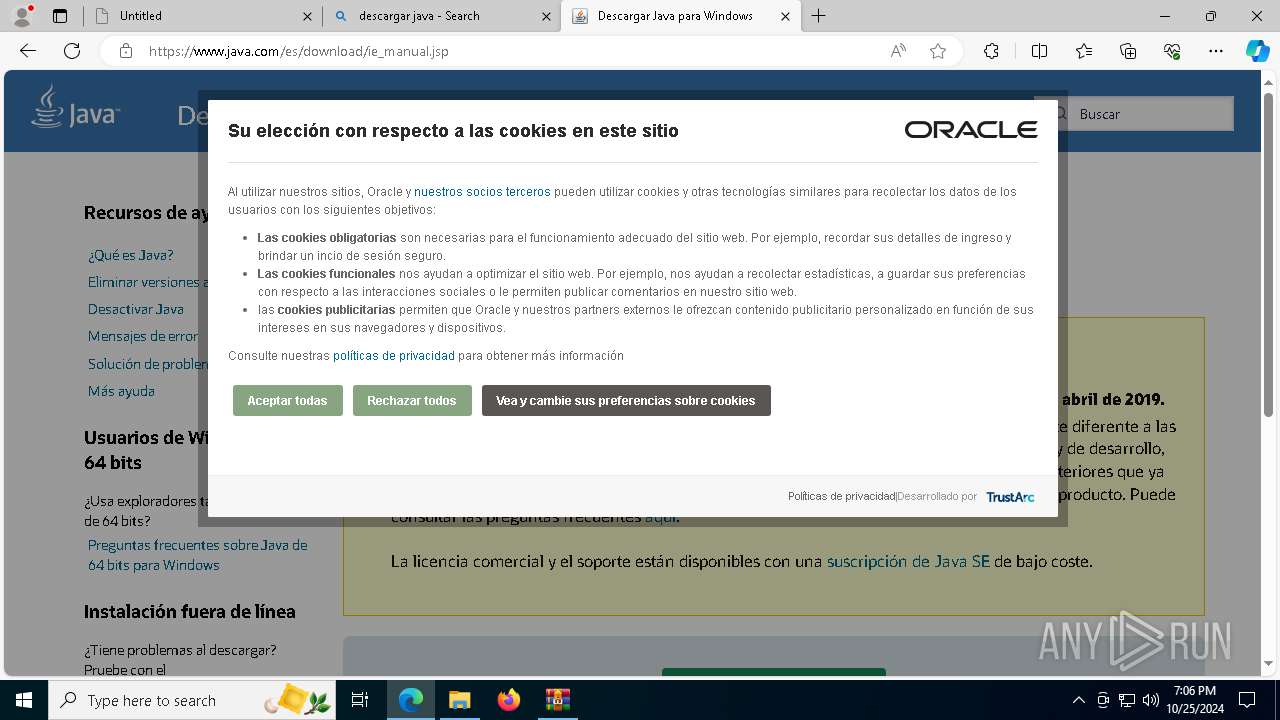Open volume speaker tray icon

pos(1151,700)
